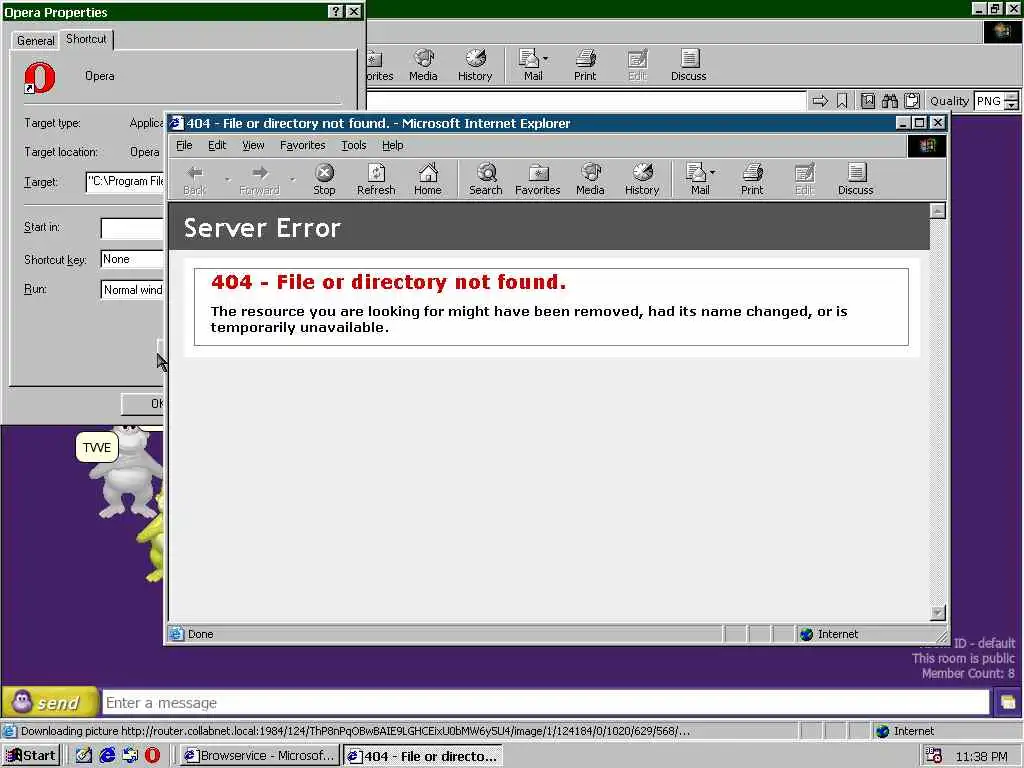Click the Shortcut key field showing None
Screen dimensions: 1024x768
click(132, 259)
